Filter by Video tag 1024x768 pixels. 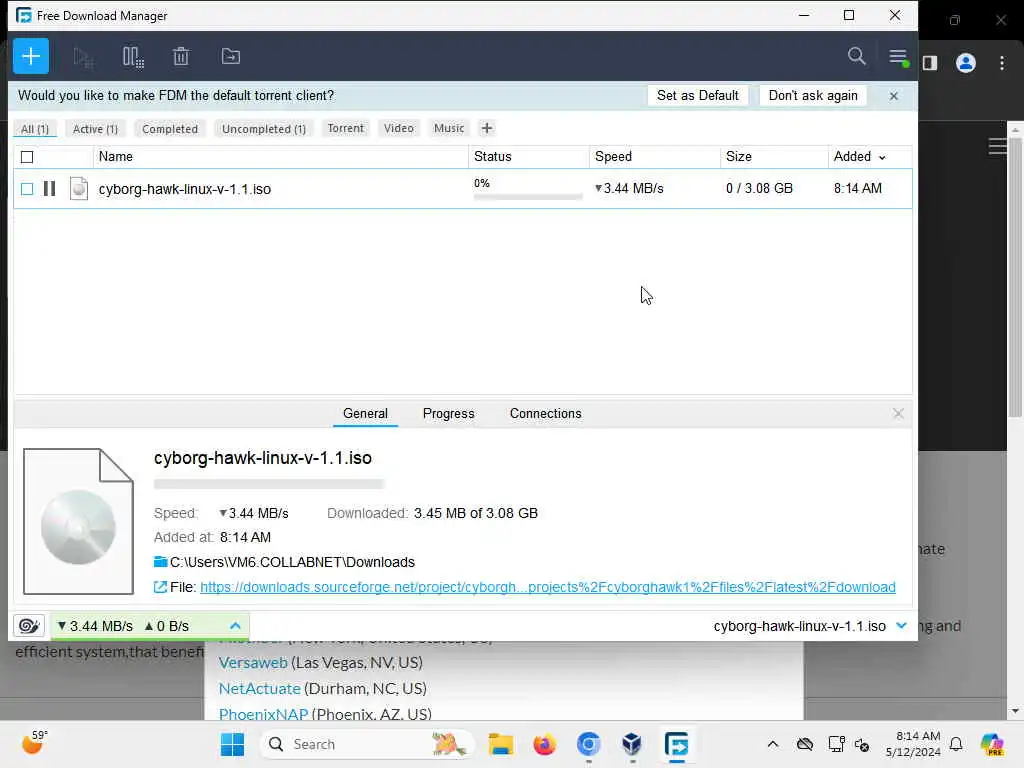coord(398,128)
